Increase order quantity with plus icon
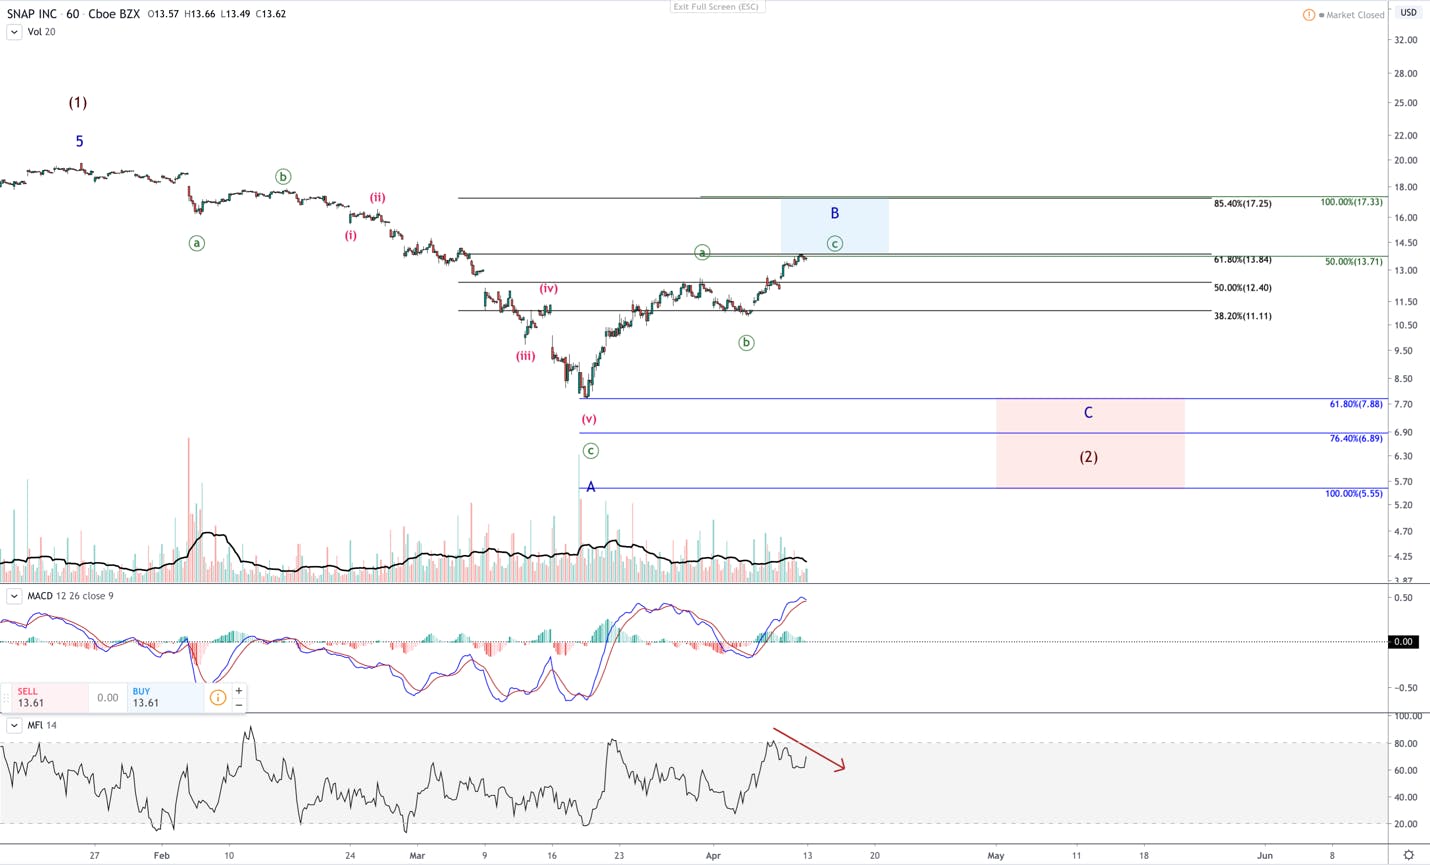1430x865 pixels. click(x=238, y=691)
